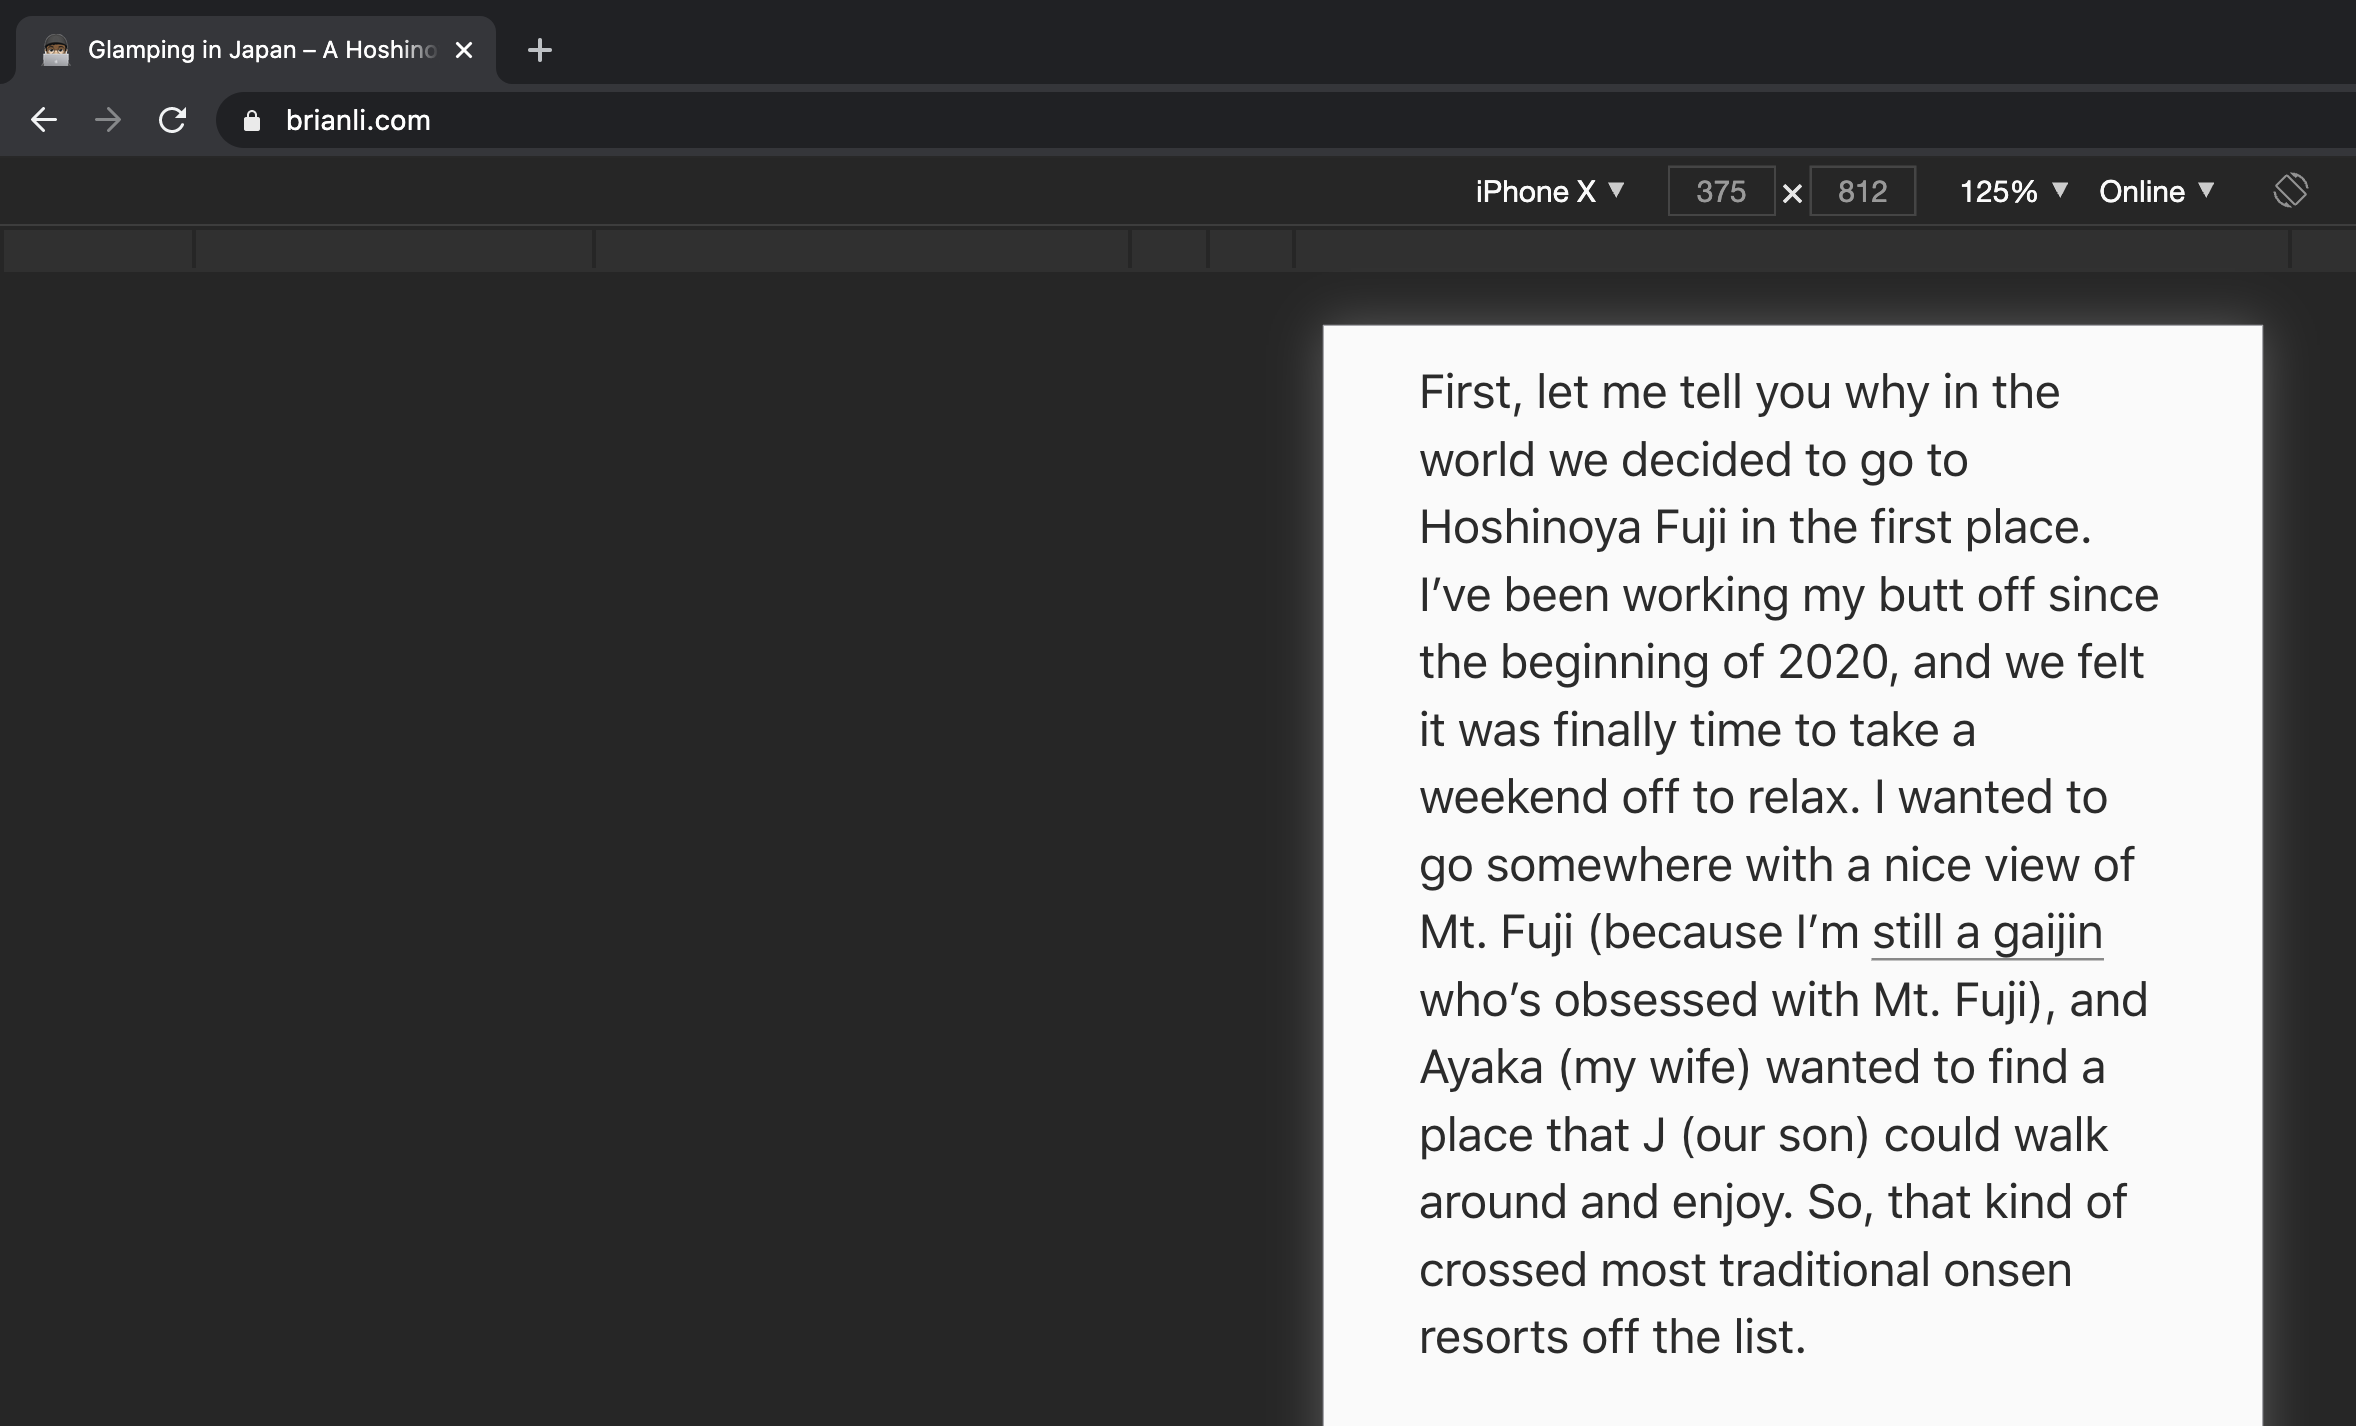2356x1426 pixels.
Task: Click the text "Ayaka (my wife) wanted to find a"
Action: pos(1762,1067)
